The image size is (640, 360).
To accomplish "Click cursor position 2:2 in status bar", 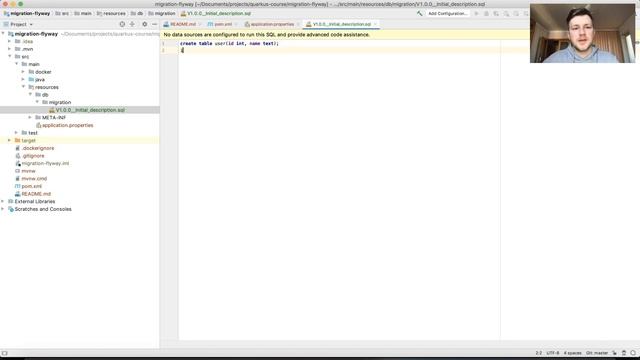I will pos(539,353).
